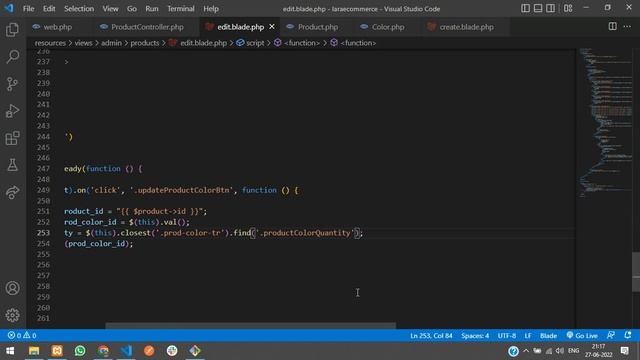Click '.updateProductColorBtn' on line 249
Image resolution: width=640 pixels, height=360 pixels.
tap(182, 190)
